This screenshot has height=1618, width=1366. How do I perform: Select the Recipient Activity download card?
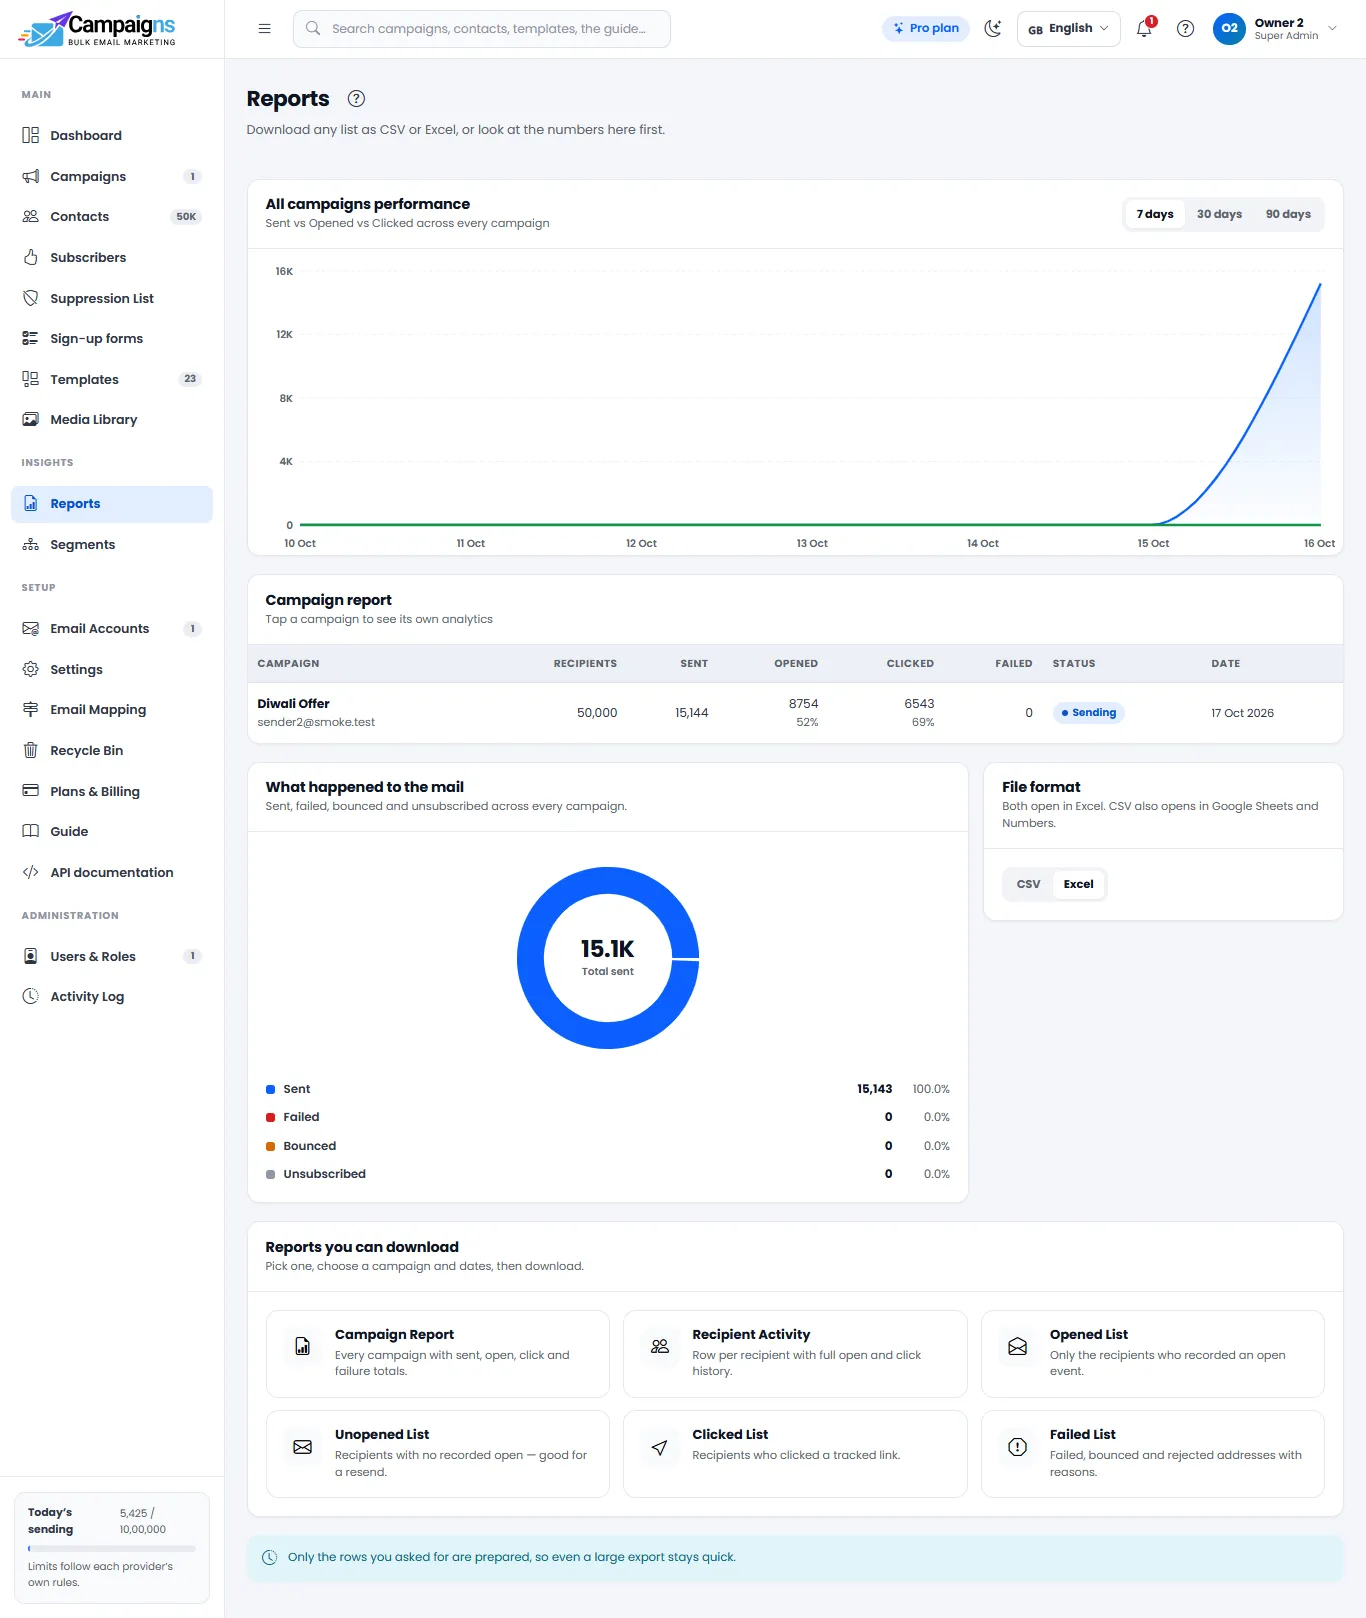click(x=795, y=1354)
